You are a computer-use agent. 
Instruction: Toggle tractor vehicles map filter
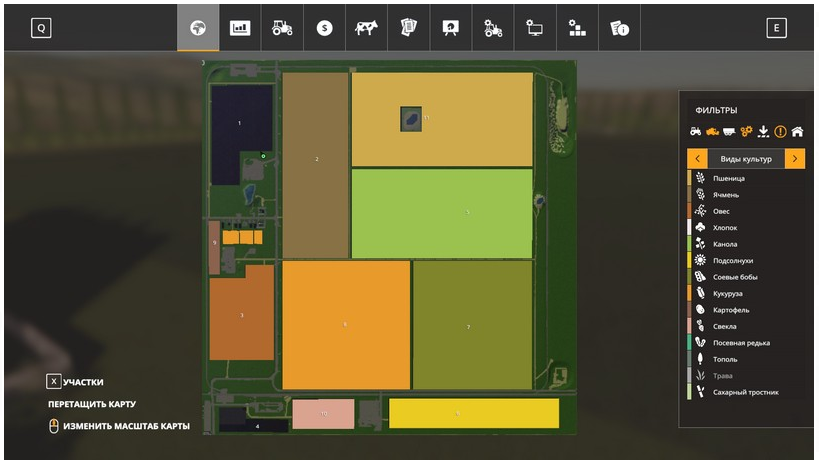point(696,131)
